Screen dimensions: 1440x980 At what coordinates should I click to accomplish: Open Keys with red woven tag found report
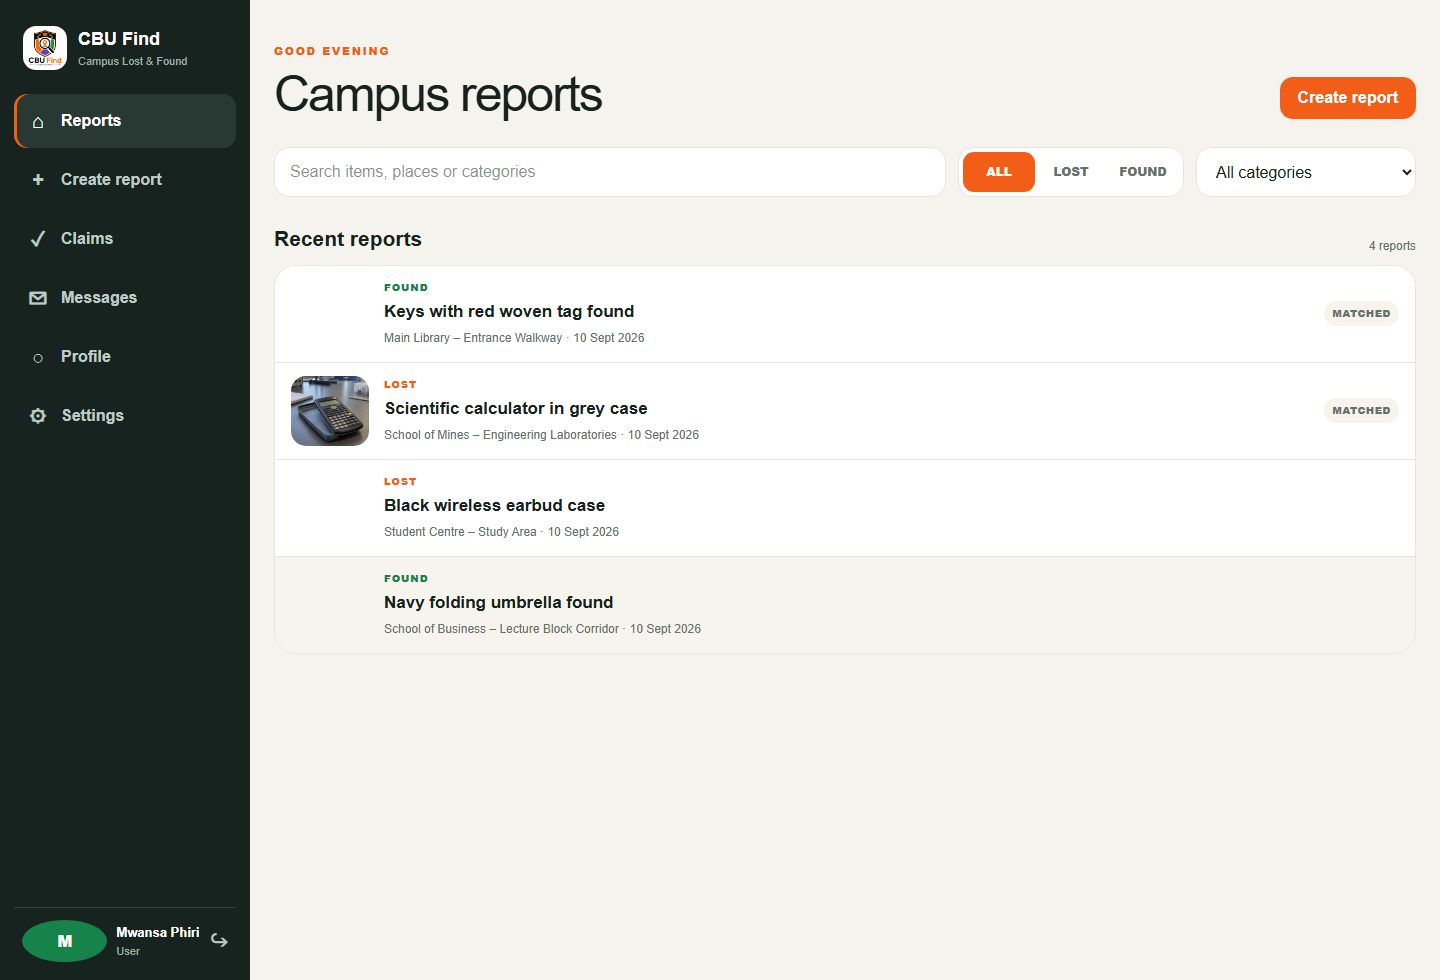[x=845, y=314]
